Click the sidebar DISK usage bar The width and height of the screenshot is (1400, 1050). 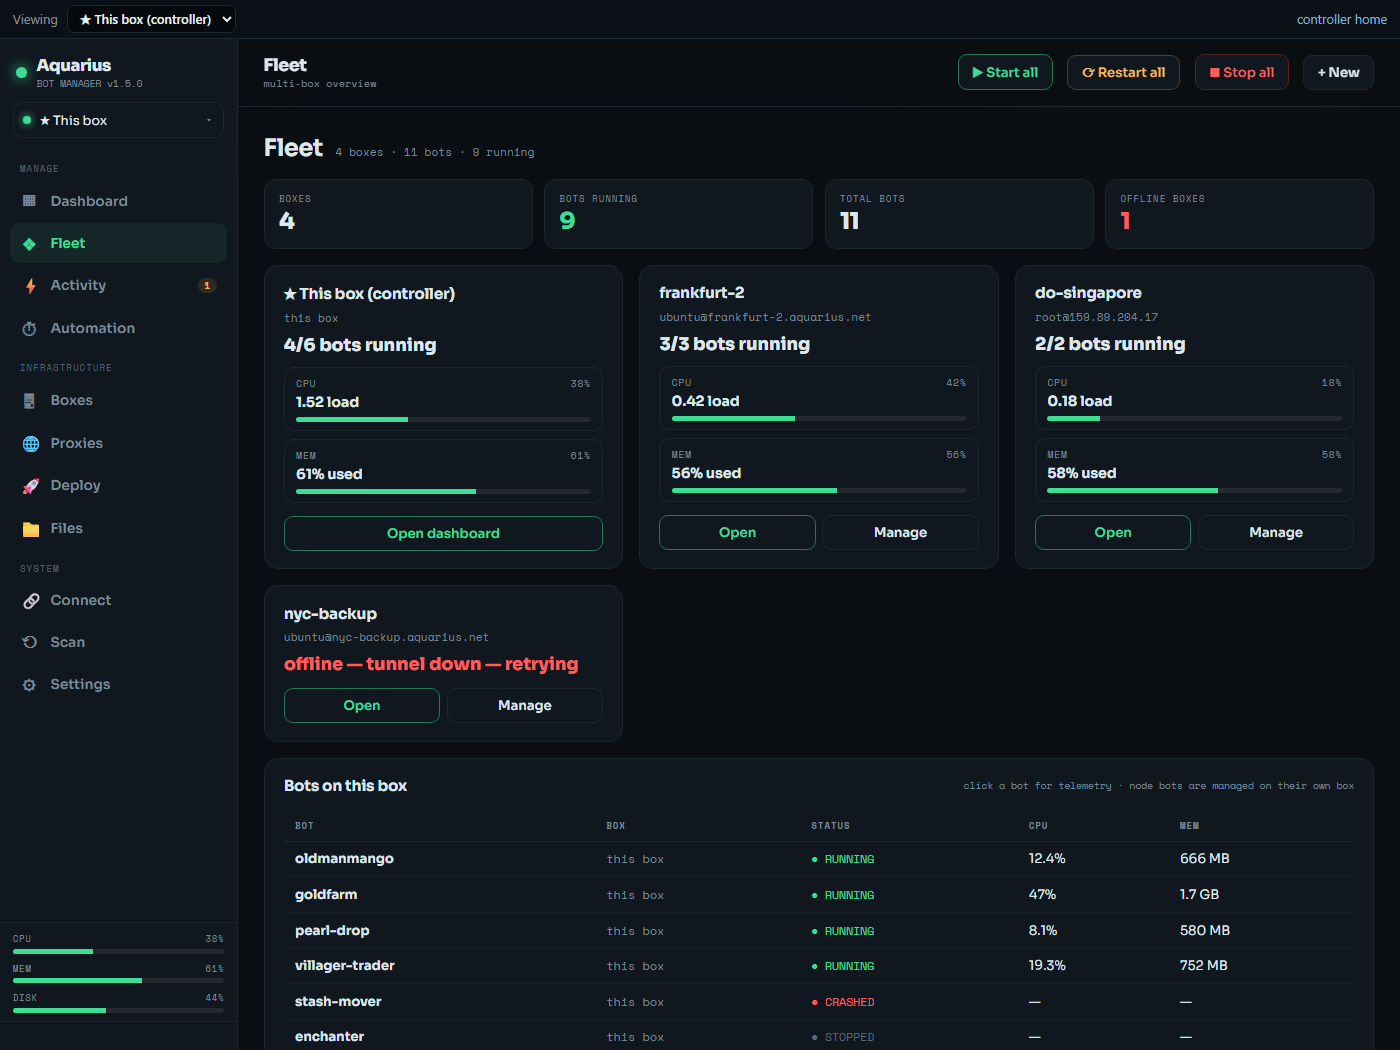click(x=118, y=1010)
